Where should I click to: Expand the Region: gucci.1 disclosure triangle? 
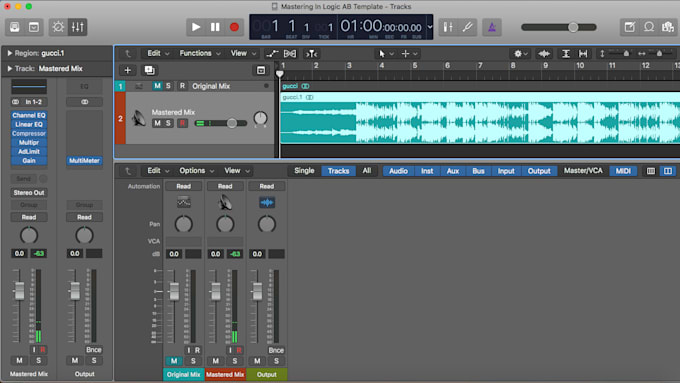tap(9, 53)
